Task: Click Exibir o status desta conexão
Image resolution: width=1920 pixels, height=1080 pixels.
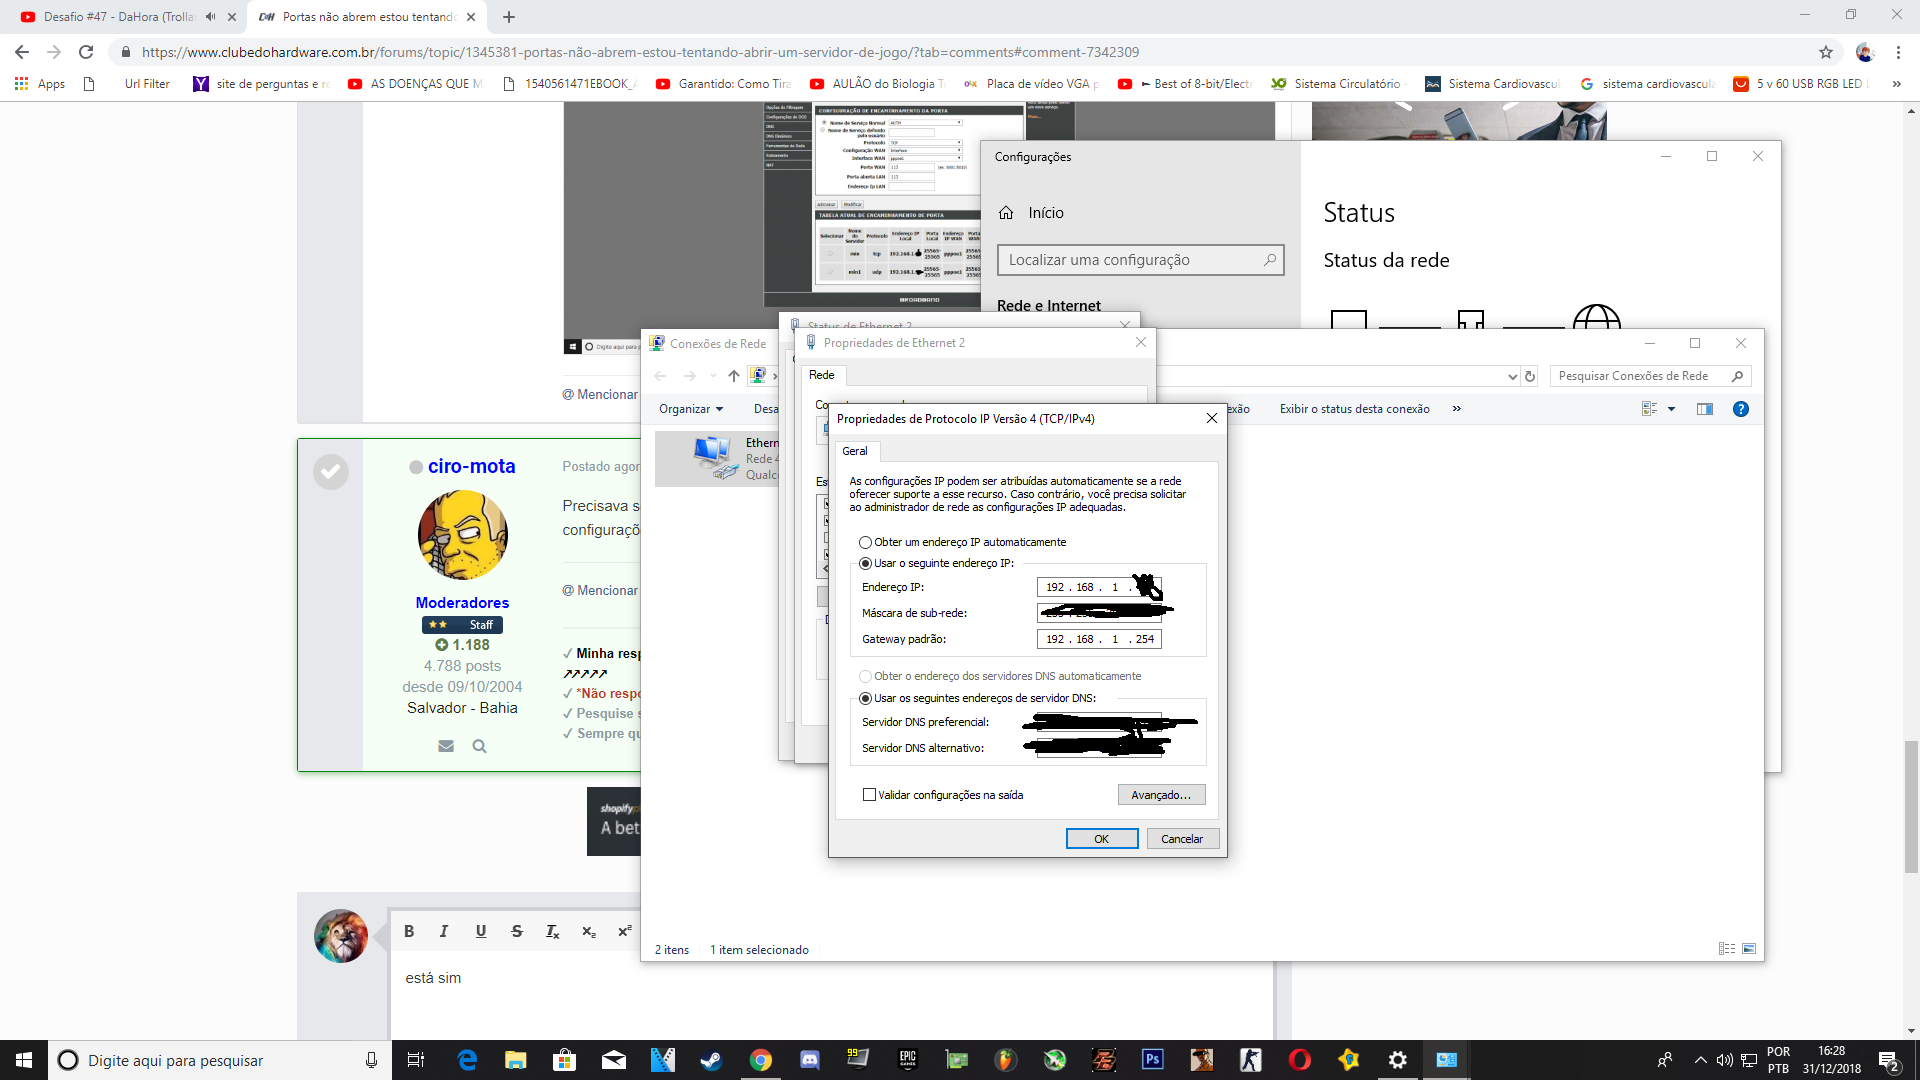Action: (1355, 409)
